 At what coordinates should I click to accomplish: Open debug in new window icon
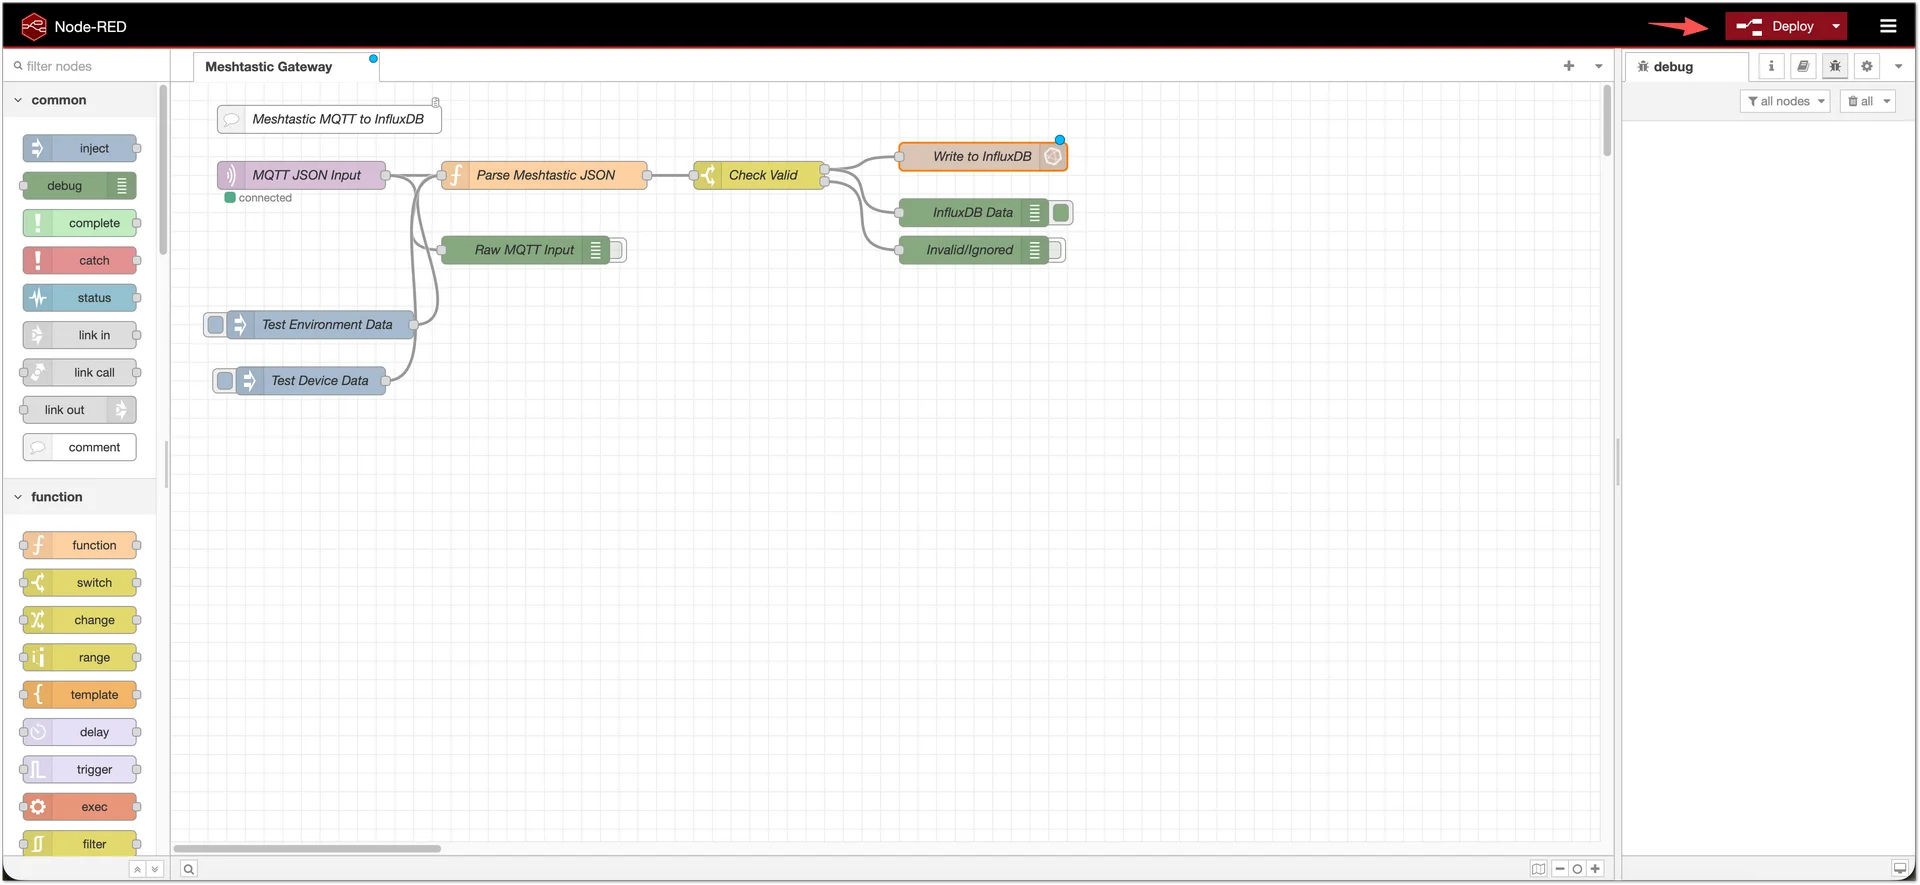(1899, 869)
